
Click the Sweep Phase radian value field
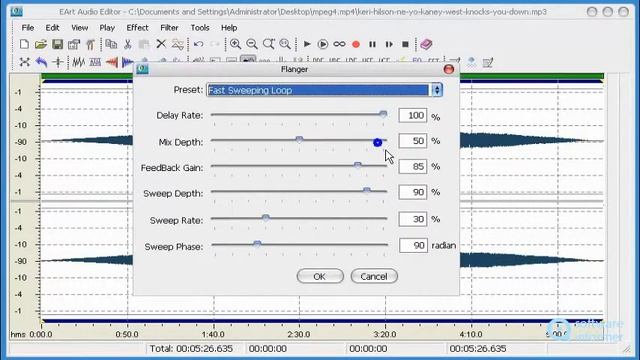tap(413, 245)
